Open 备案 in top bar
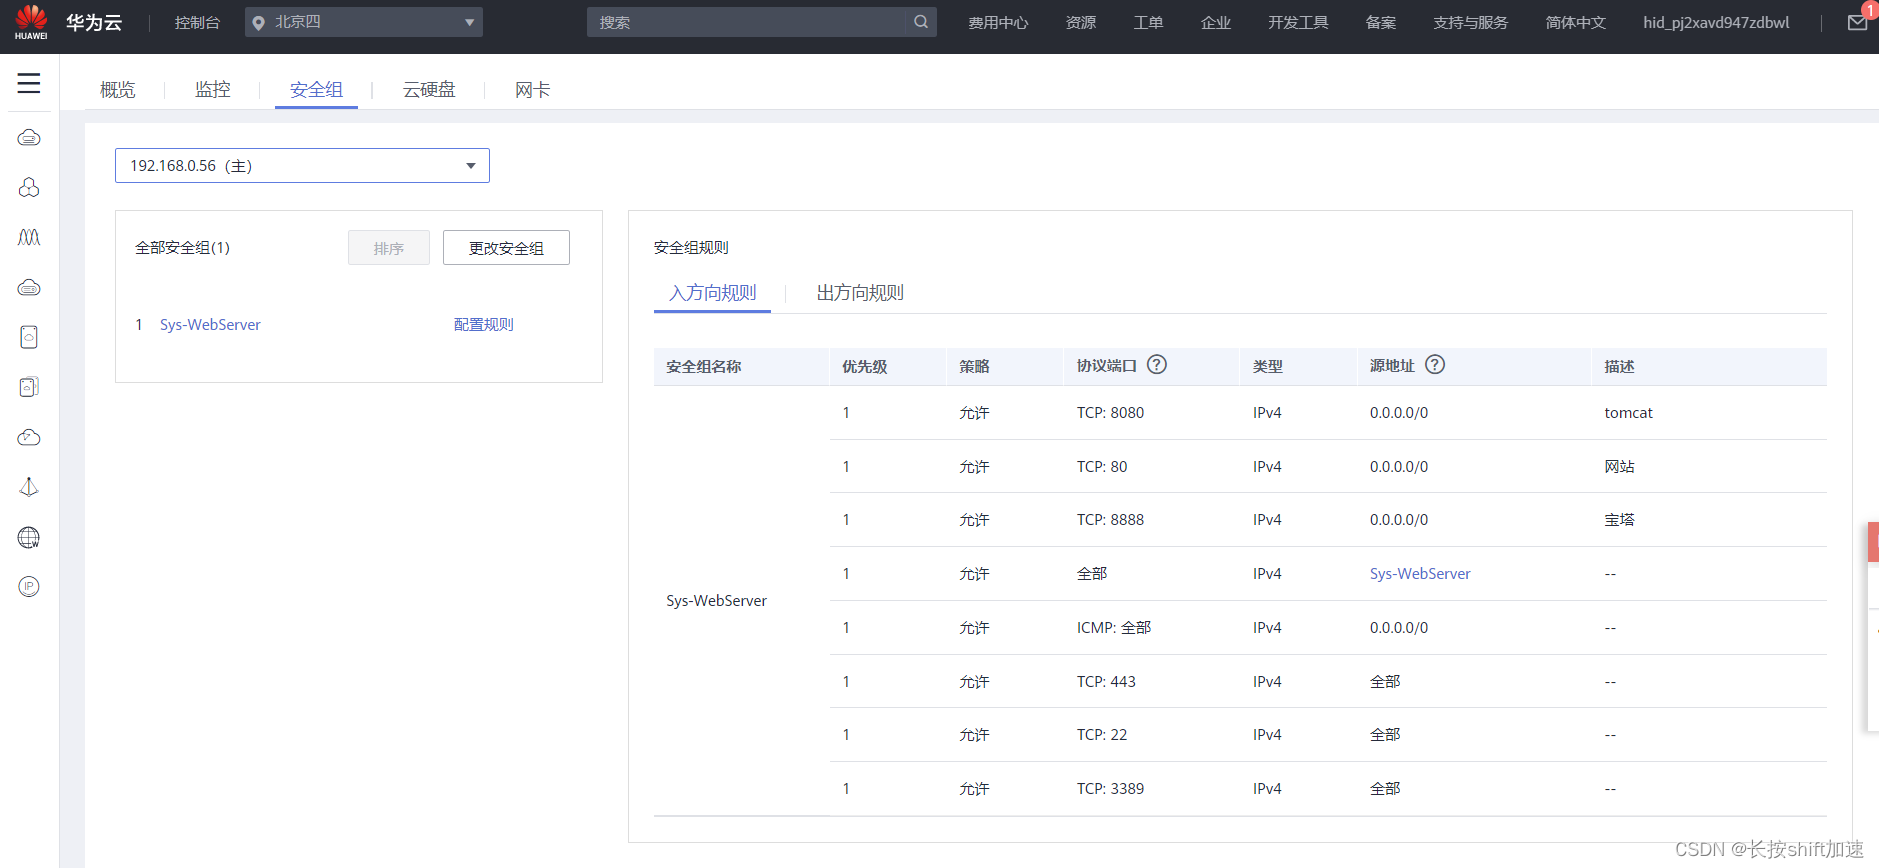This screenshot has width=1879, height=868. [x=1381, y=22]
